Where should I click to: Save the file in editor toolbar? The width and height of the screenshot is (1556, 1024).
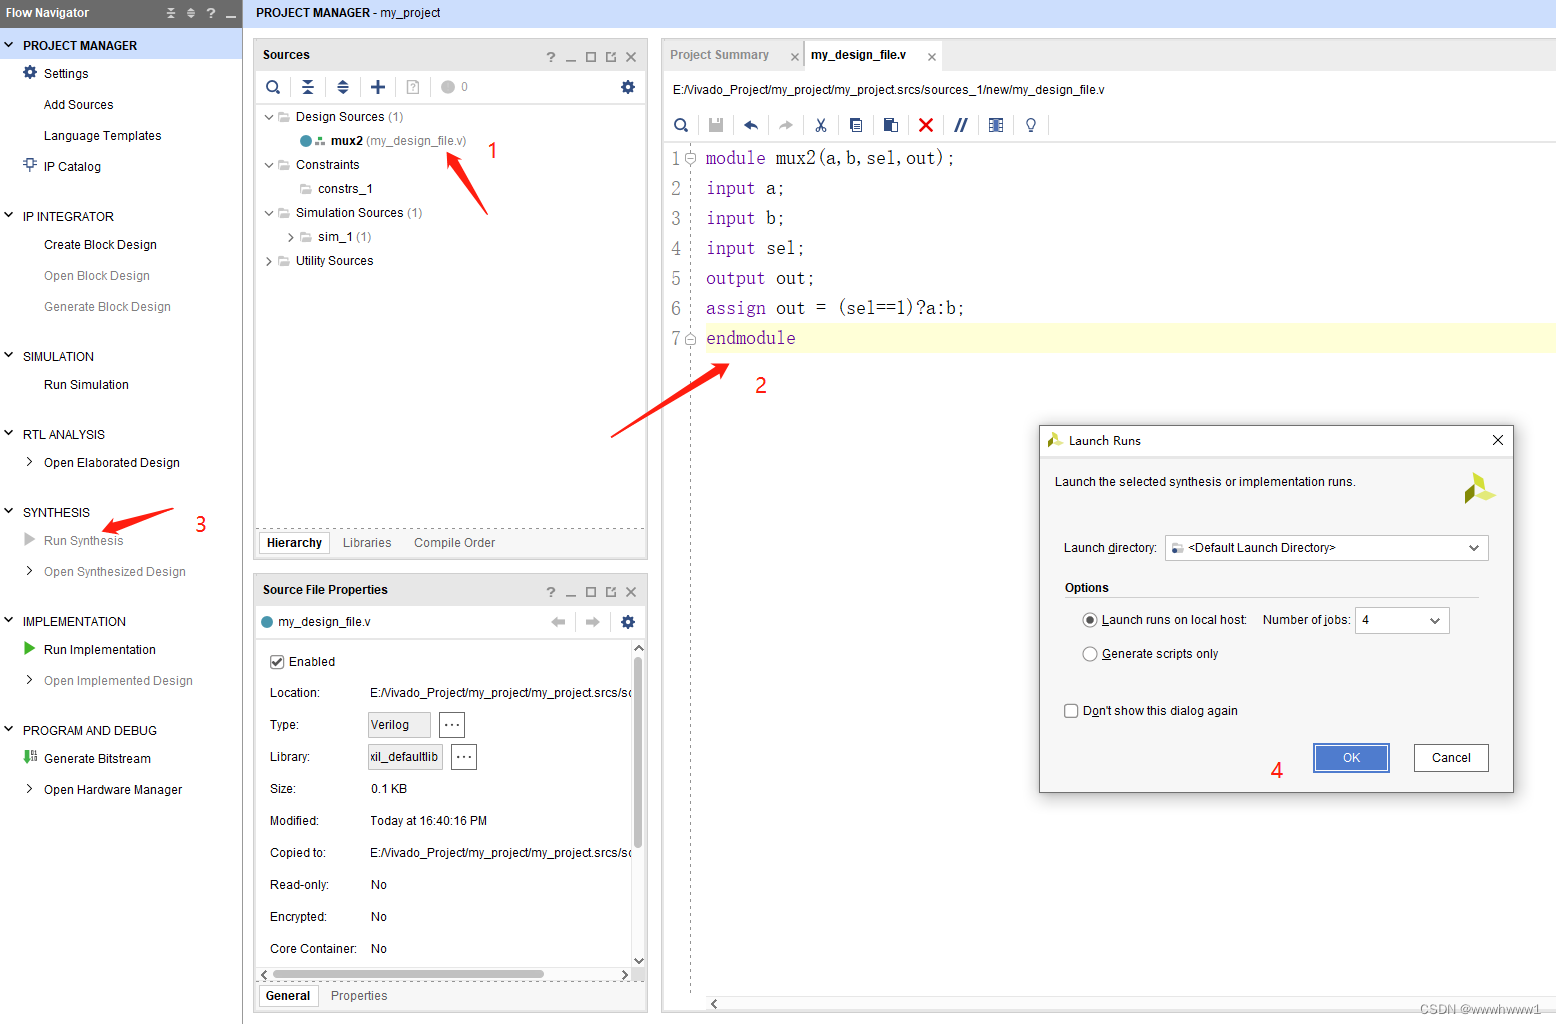click(x=716, y=125)
